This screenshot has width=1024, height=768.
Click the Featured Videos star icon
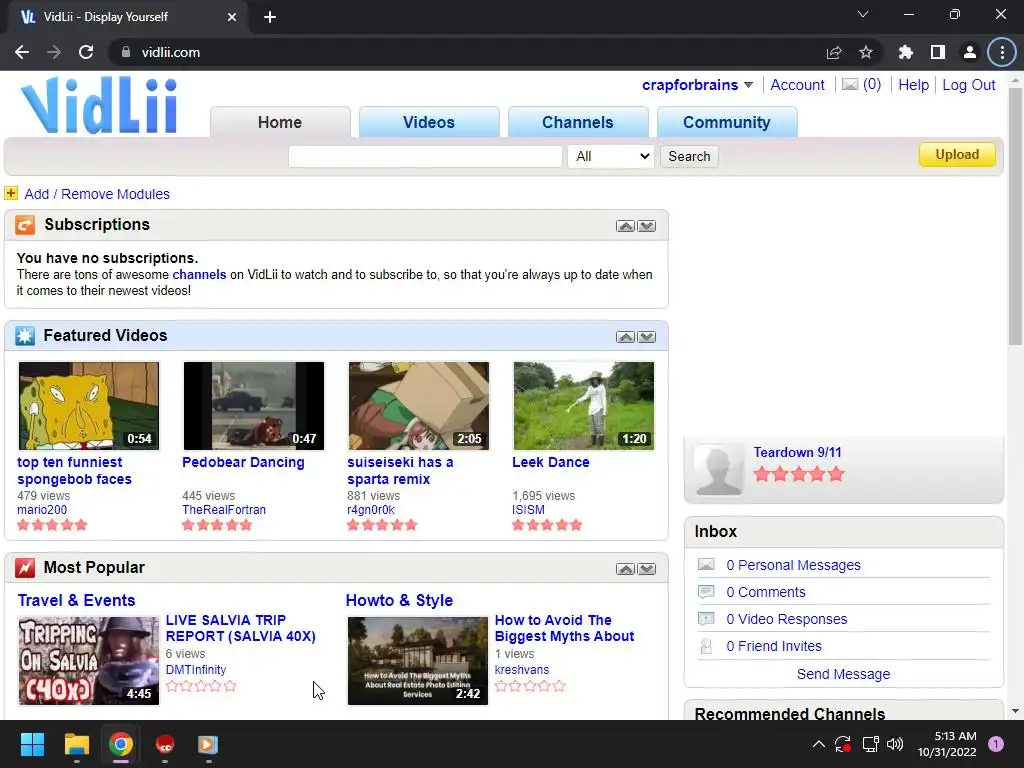click(x=25, y=336)
